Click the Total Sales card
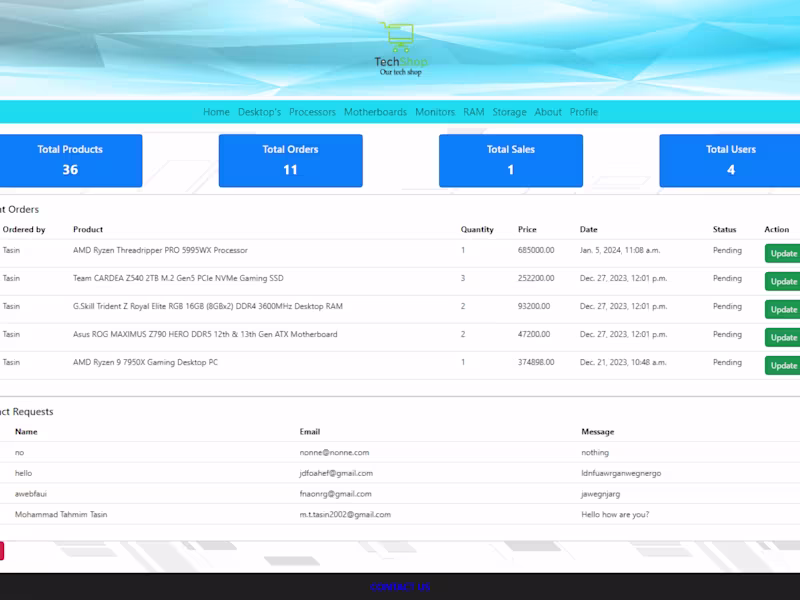 (511, 161)
